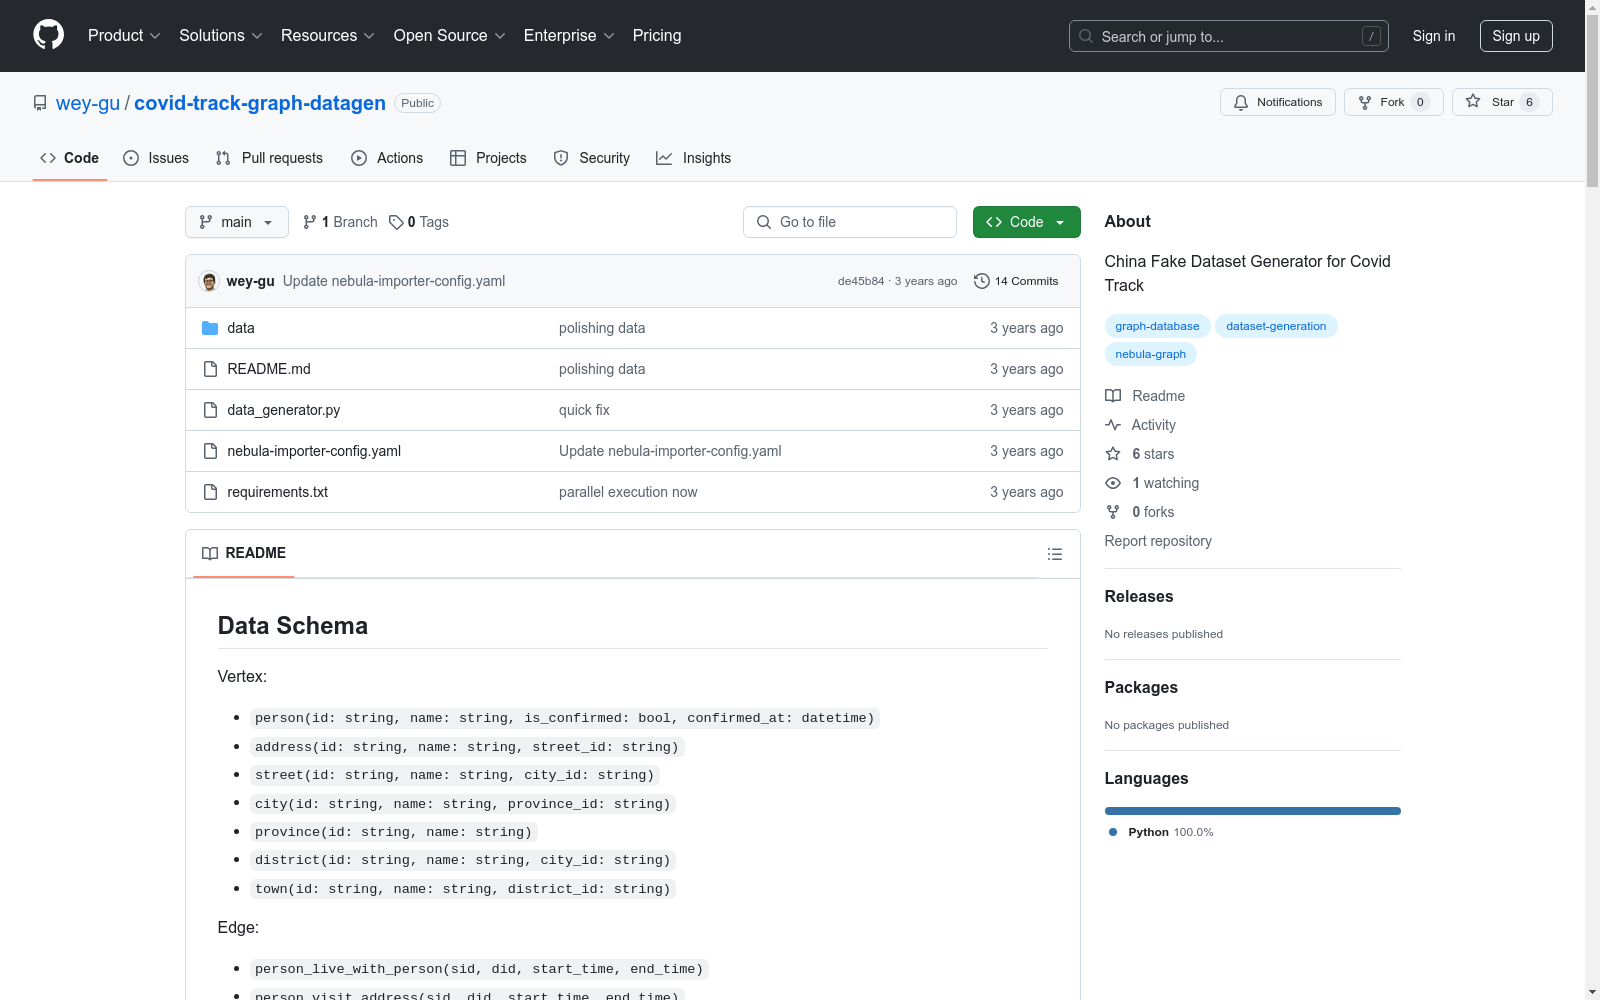Switch to the Issues tab
Image resolution: width=1600 pixels, height=1000 pixels.
coord(156,158)
